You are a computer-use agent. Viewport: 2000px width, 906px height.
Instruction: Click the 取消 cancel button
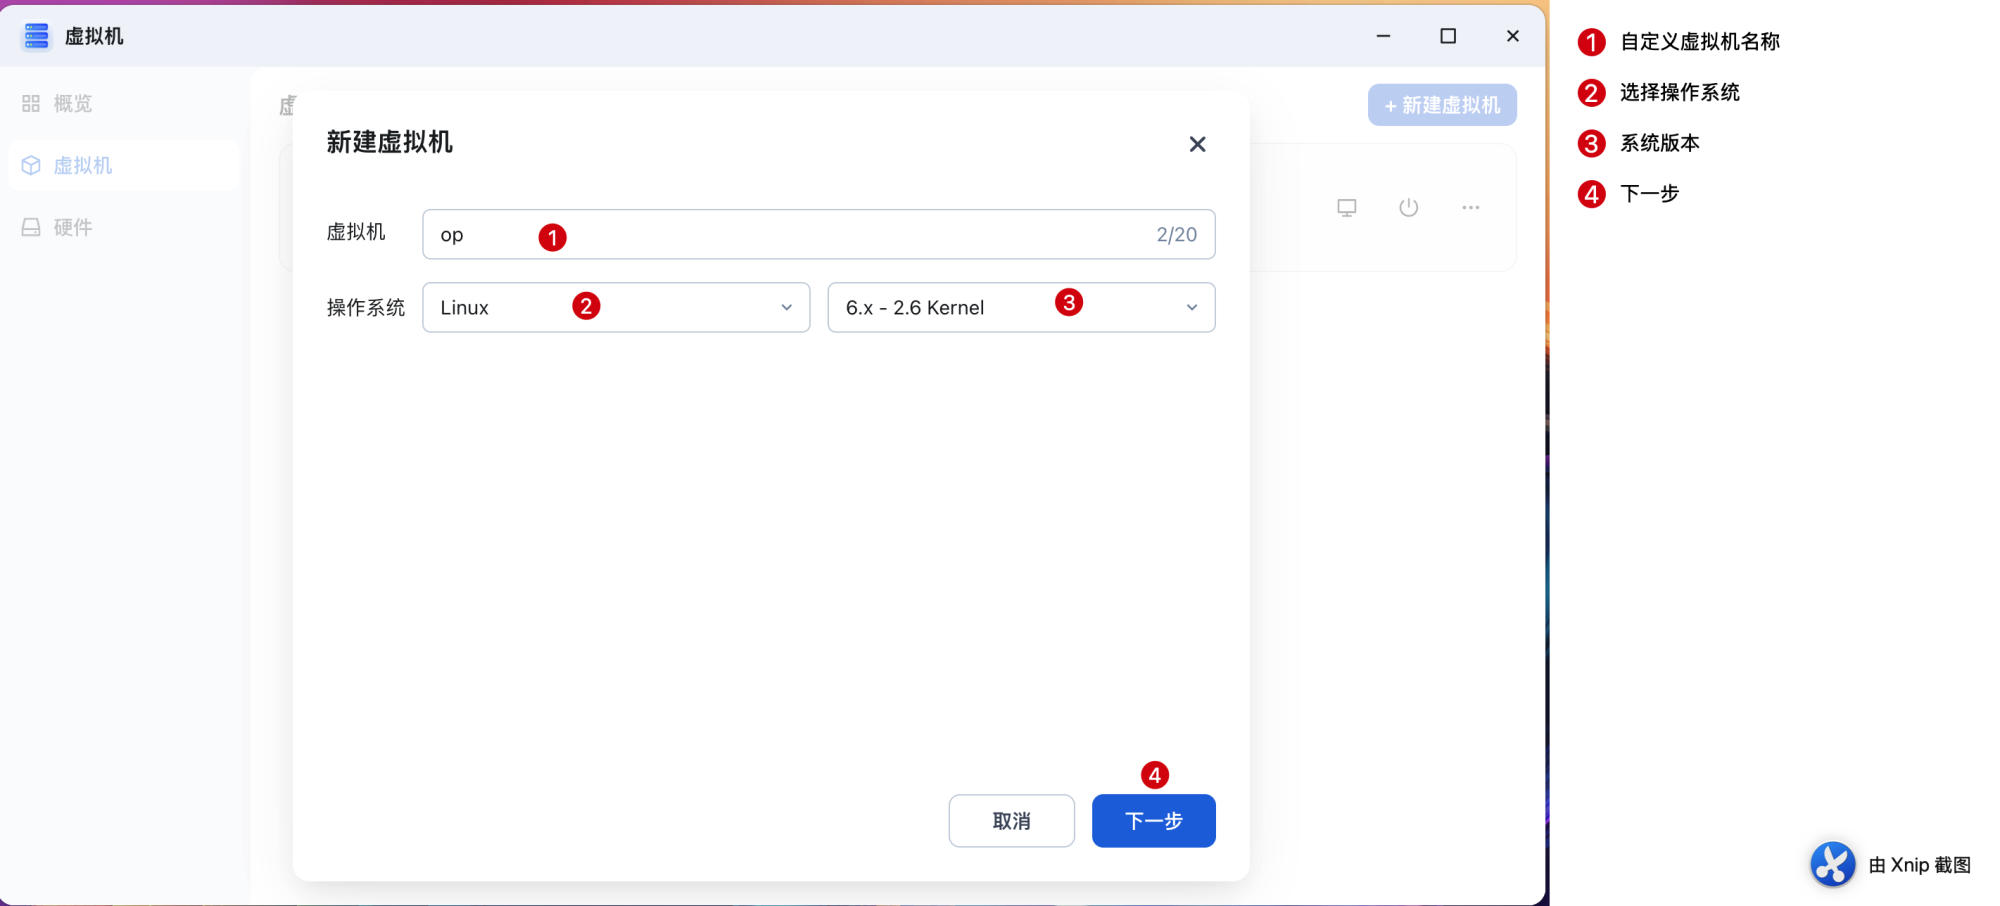[1011, 821]
